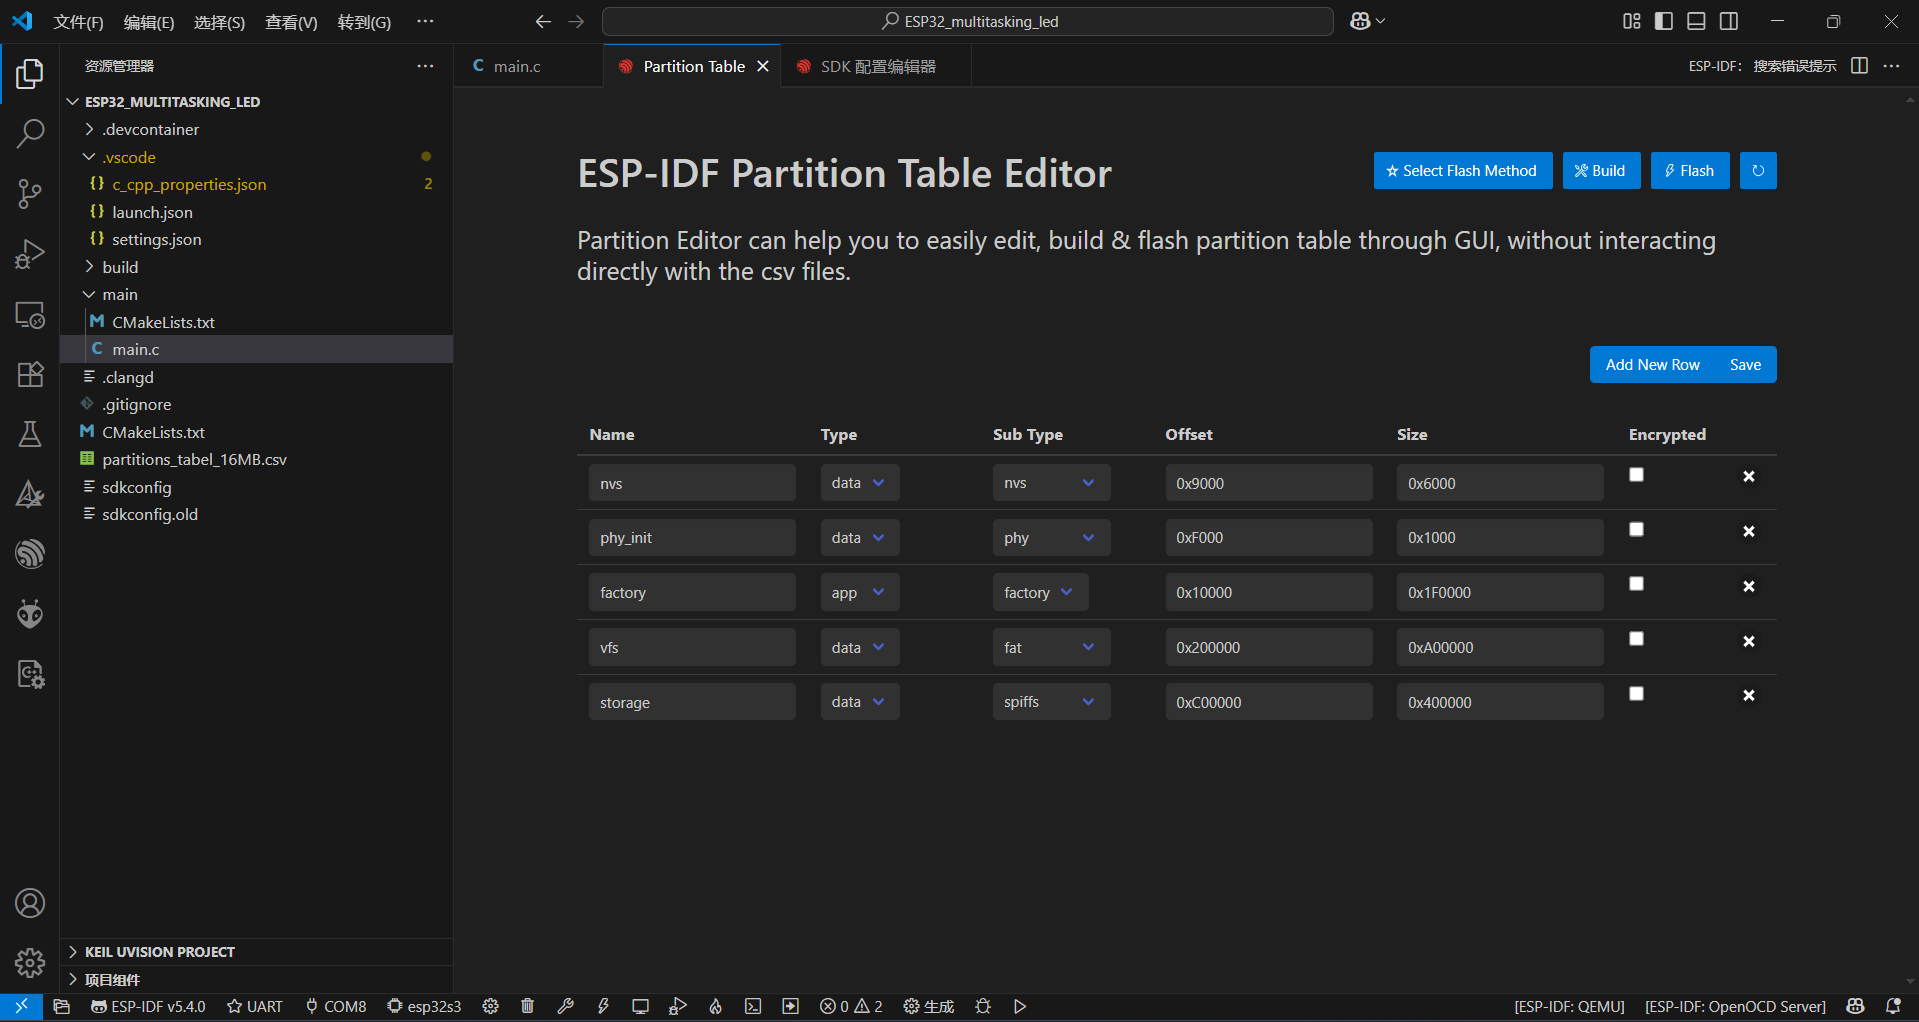Click the full clean trash icon in status bar
Viewport: 1919px width, 1022px height.
pos(528,1006)
